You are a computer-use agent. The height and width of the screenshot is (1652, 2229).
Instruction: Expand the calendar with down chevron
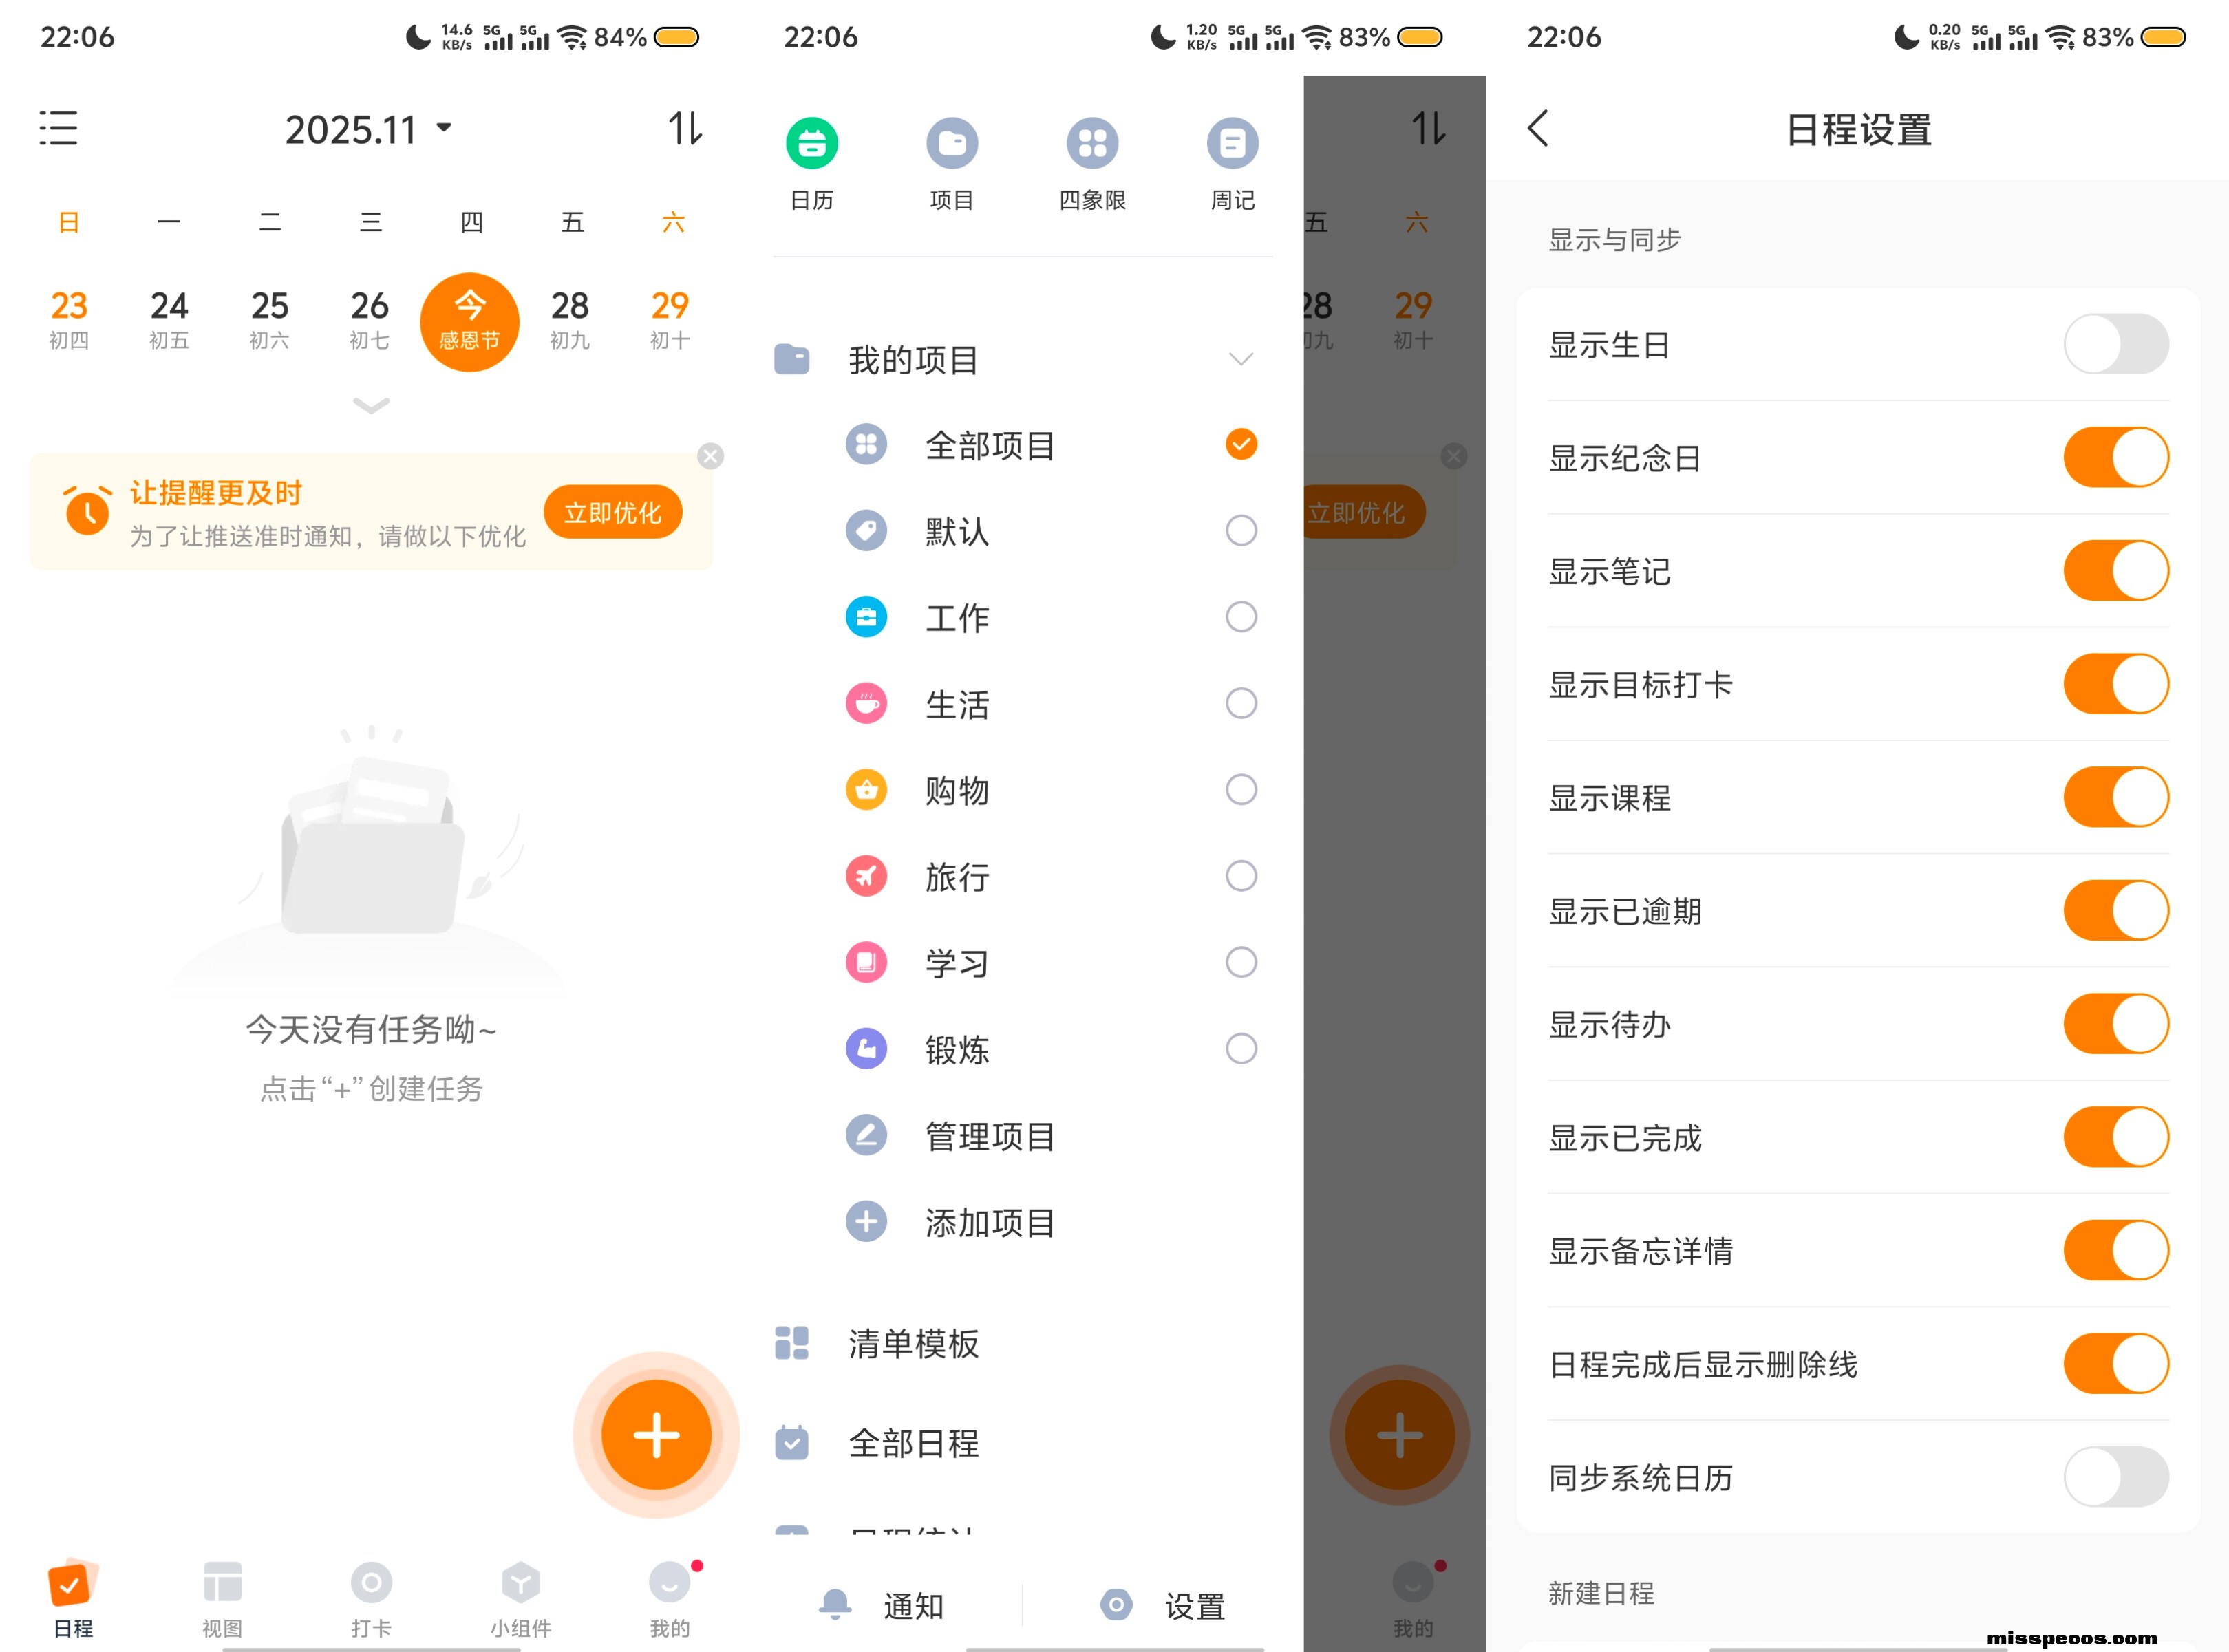[371, 405]
